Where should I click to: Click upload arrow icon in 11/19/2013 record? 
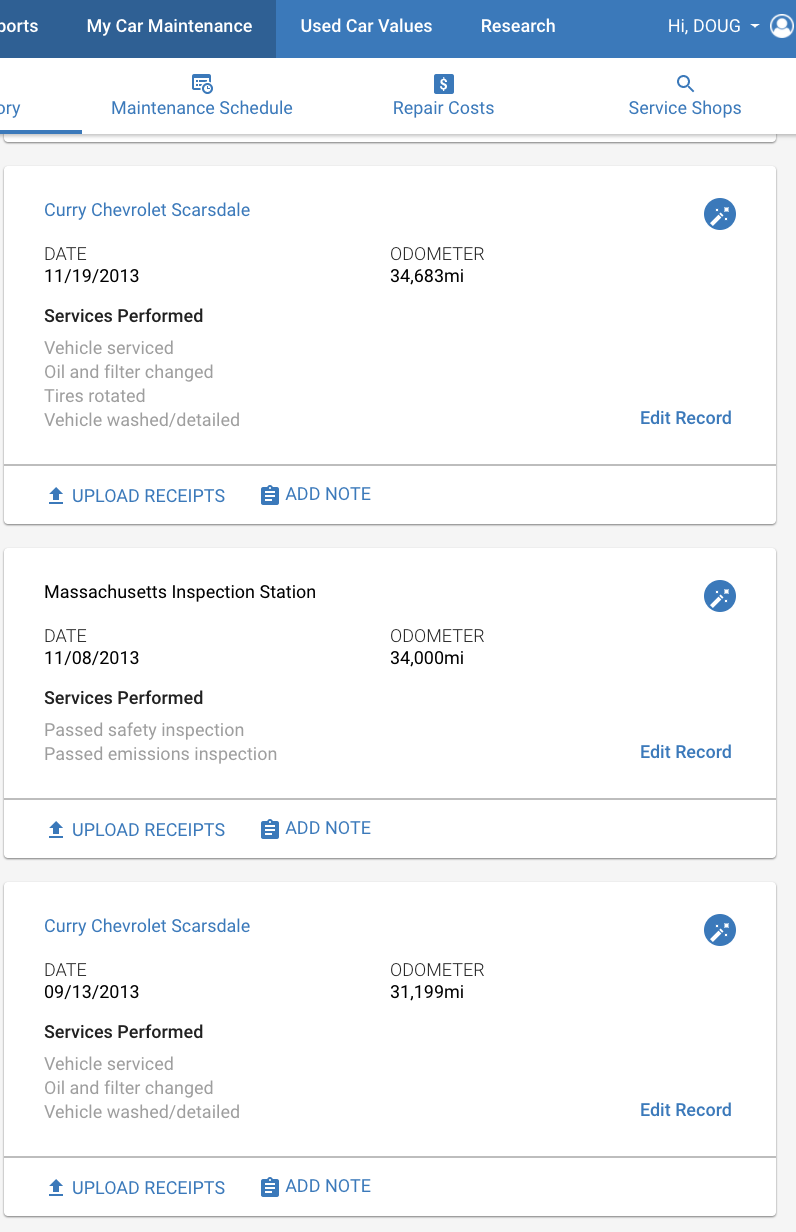coord(56,495)
